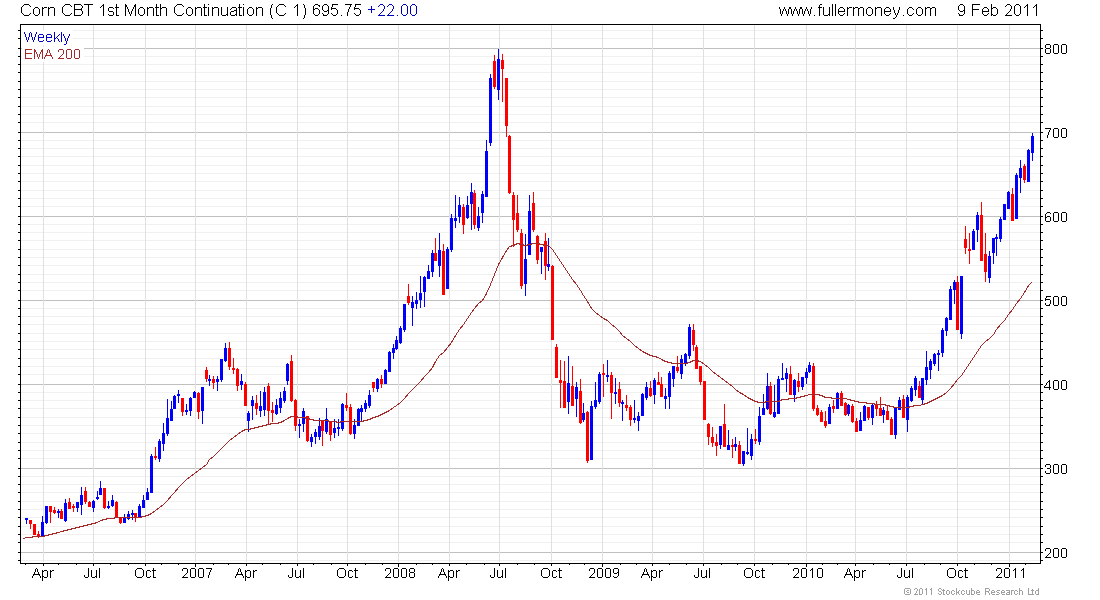Select the last price value 695.75
The image size is (1100, 600).
pos(337,11)
